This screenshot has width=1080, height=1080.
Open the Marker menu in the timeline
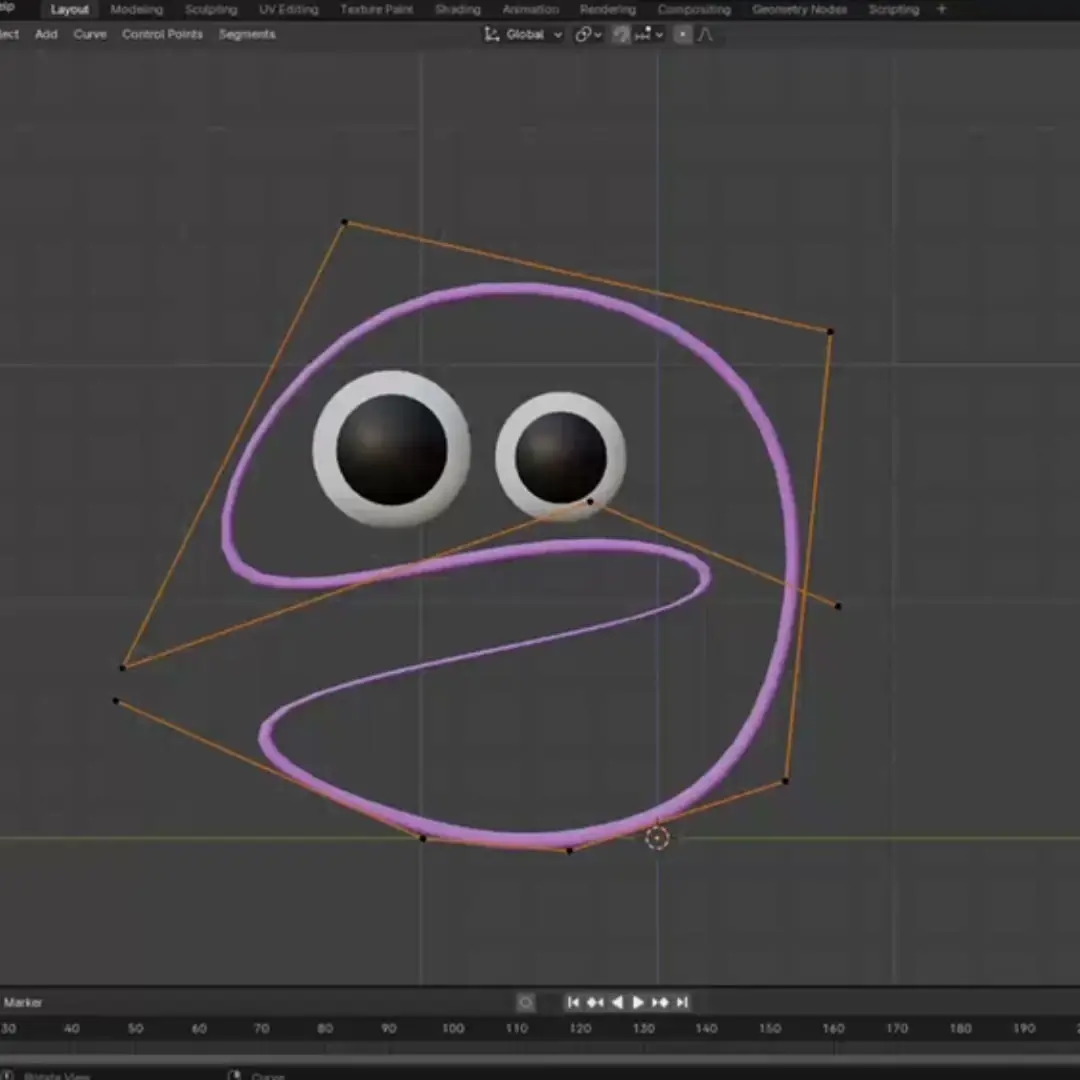[23, 1002]
